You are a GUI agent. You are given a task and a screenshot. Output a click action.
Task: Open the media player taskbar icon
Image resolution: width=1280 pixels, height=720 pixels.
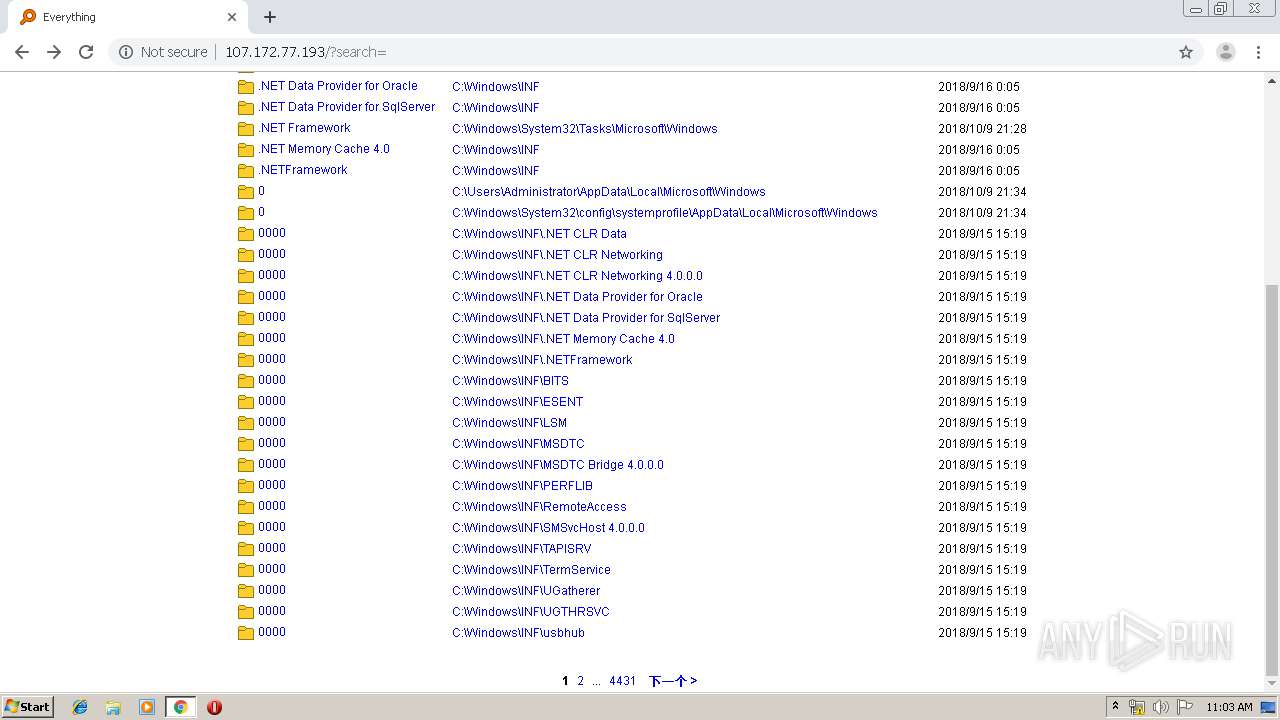[147, 707]
